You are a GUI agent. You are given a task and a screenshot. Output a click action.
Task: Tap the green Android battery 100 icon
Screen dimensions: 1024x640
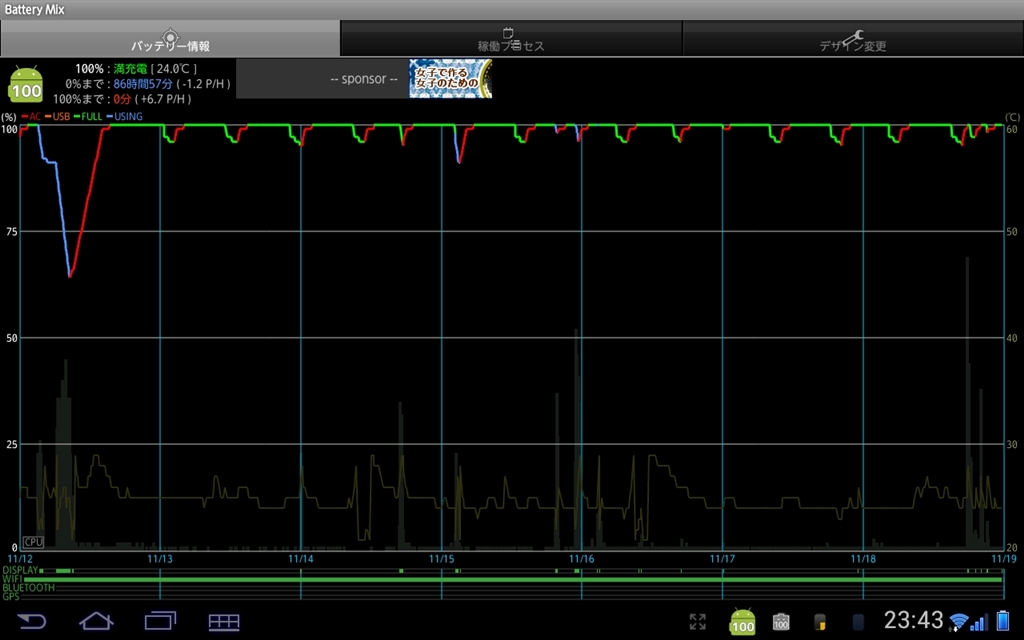(26, 84)
